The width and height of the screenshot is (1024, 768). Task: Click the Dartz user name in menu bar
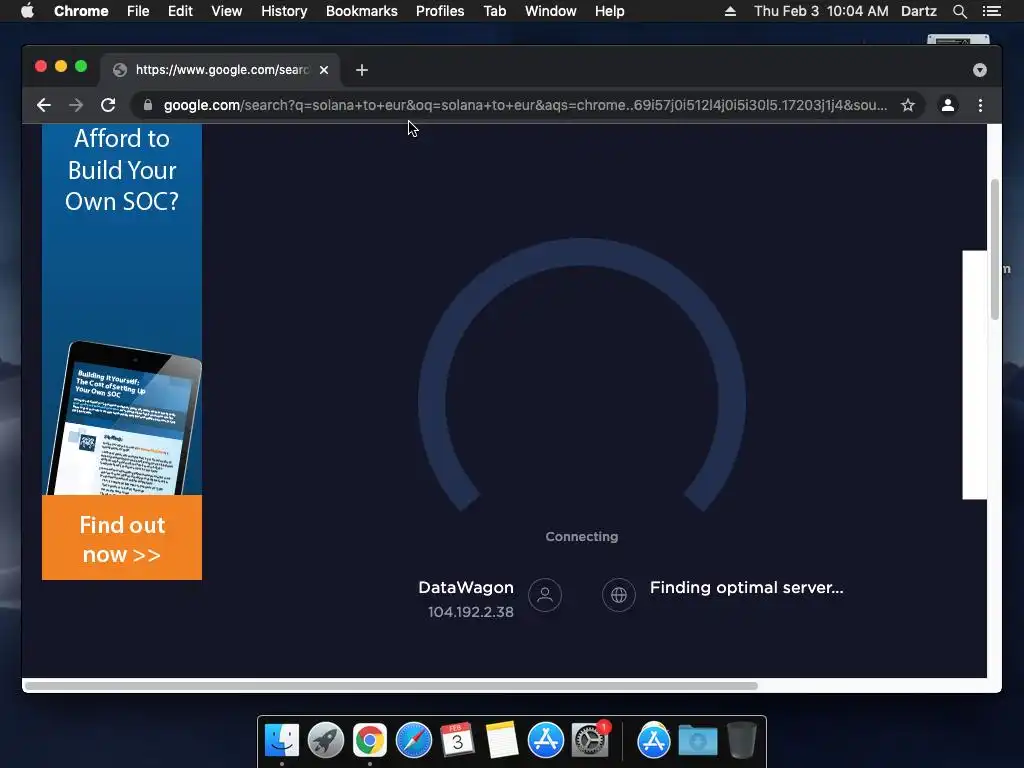(x=919, y=11)
